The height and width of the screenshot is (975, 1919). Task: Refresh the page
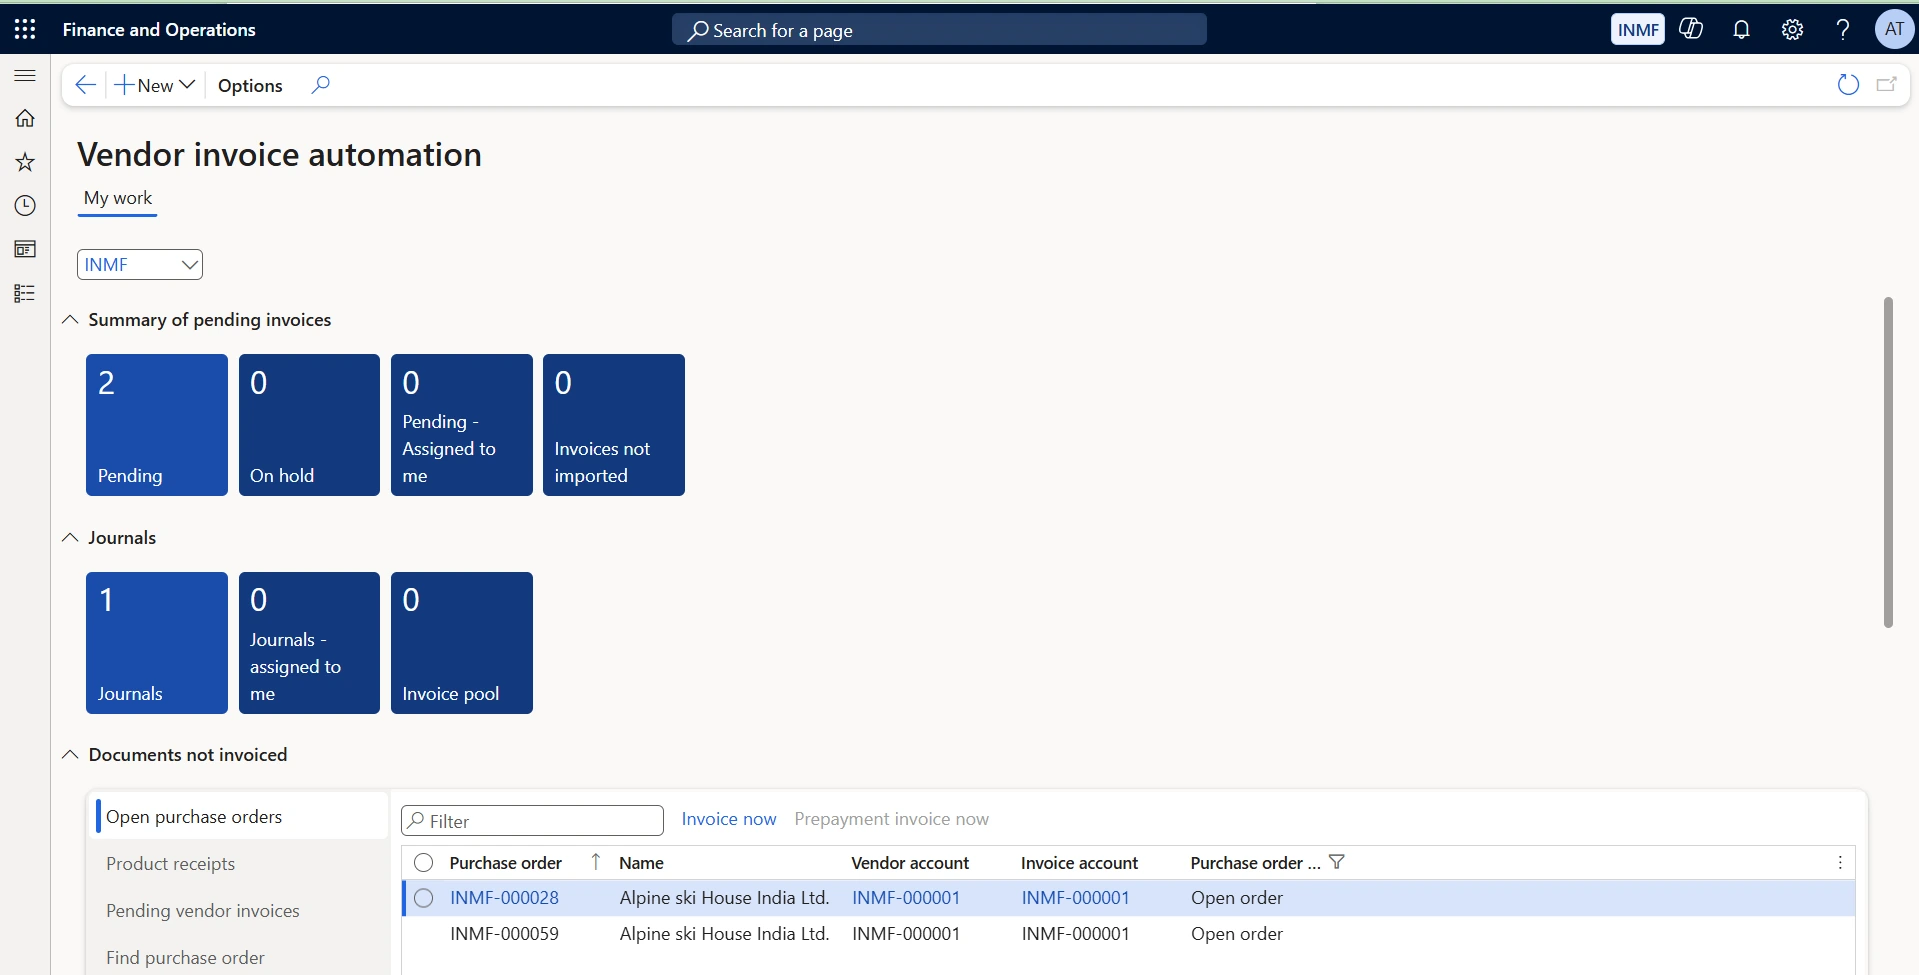[x=1848, y=85]
